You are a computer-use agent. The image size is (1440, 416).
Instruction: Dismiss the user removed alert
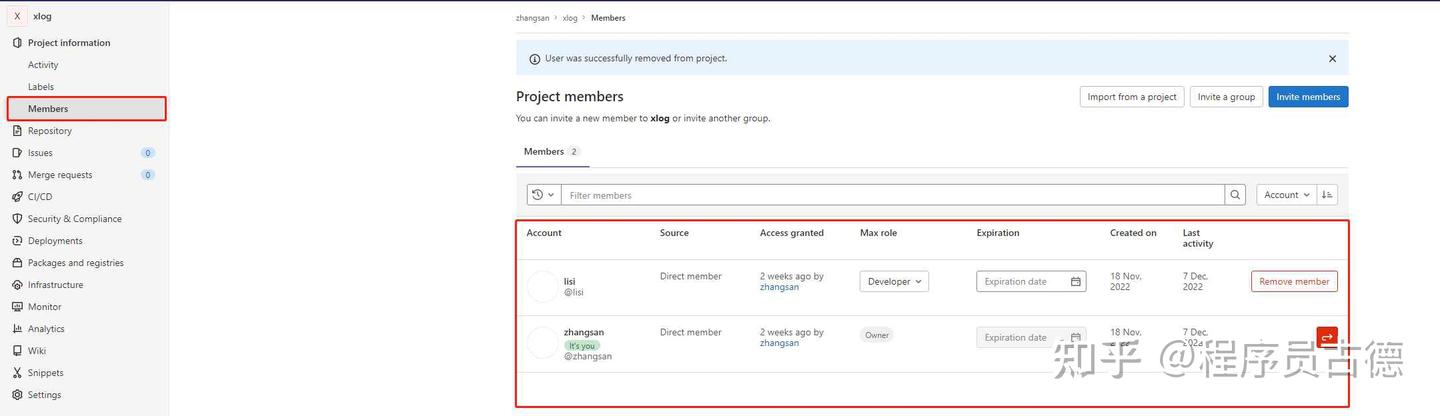point(1332,59)
